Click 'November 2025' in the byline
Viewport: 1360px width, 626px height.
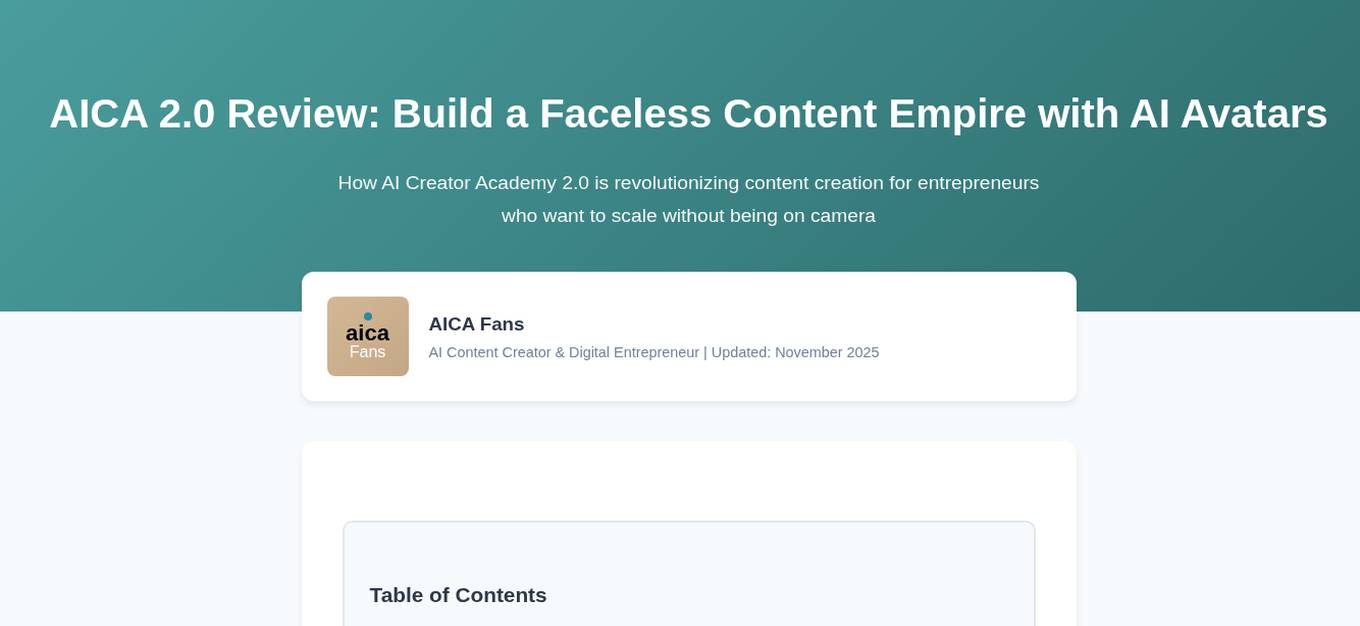(x=827, y=353)
